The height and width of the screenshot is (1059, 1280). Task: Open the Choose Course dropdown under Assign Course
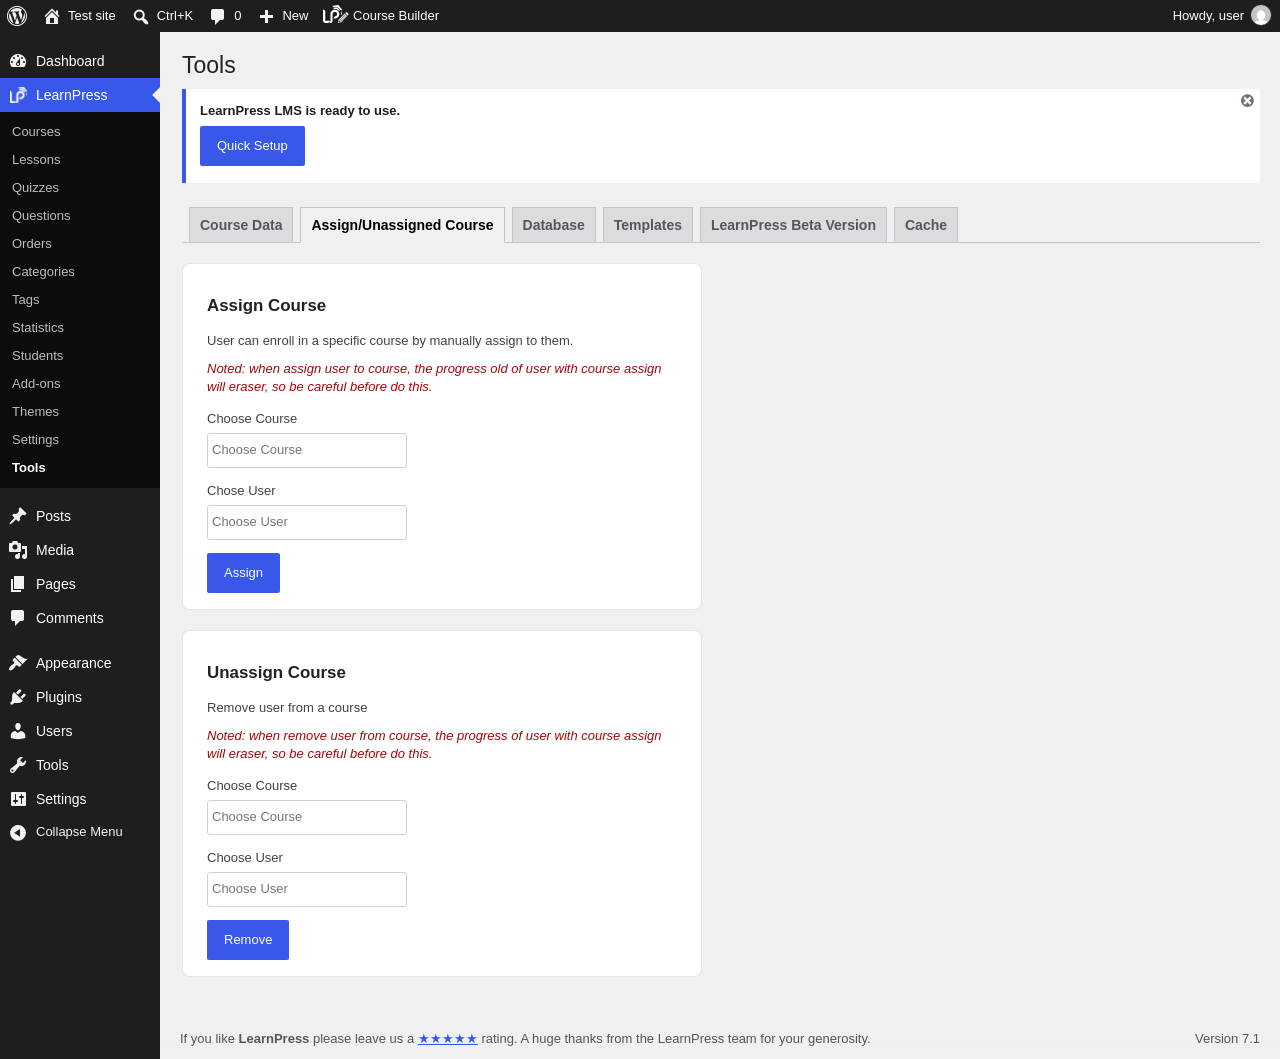pos(307,450)
